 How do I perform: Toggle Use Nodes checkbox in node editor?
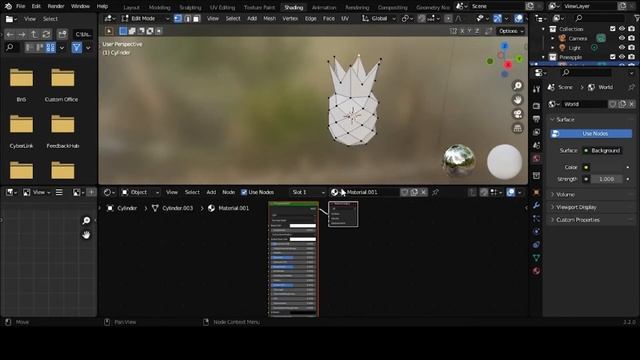(244, 192)
